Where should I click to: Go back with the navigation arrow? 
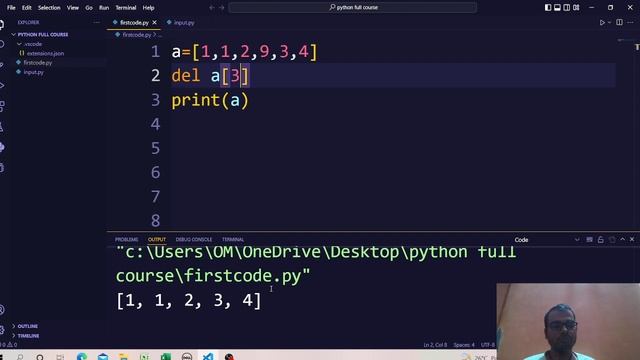211,8
